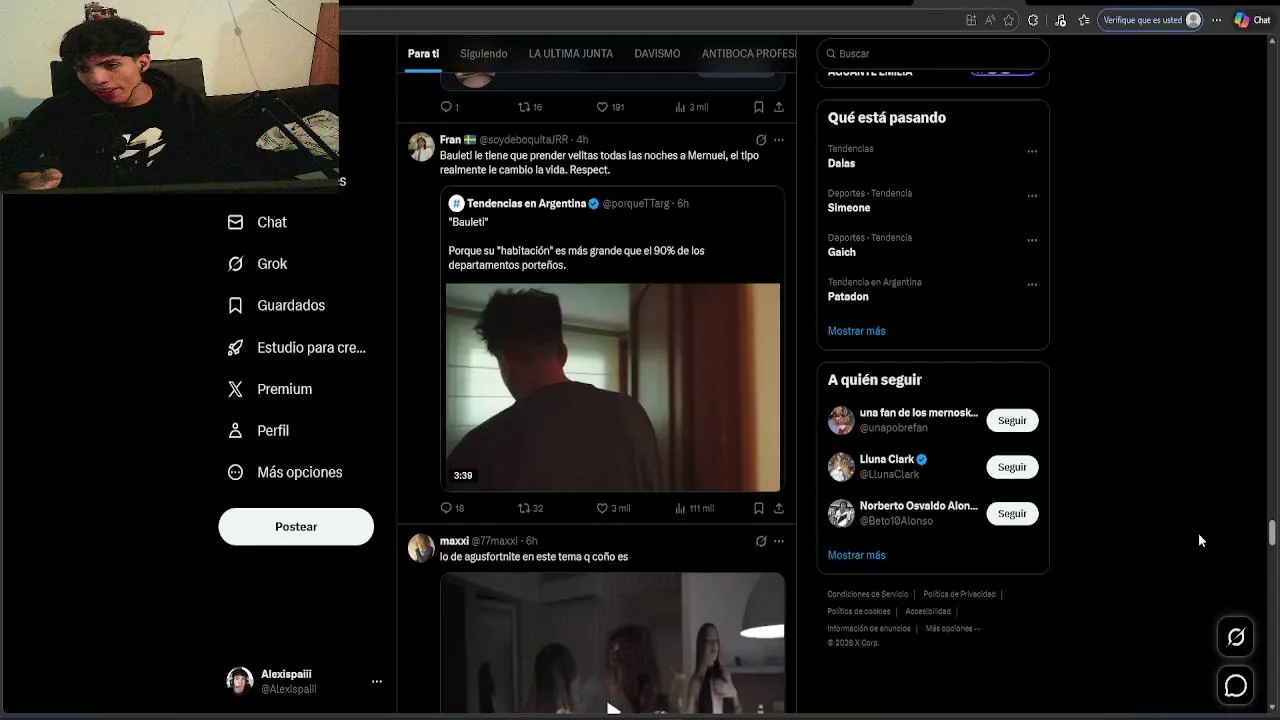The image size is (1280, 720).
Task: Open Grok from the sidebar
Action: 258,264
